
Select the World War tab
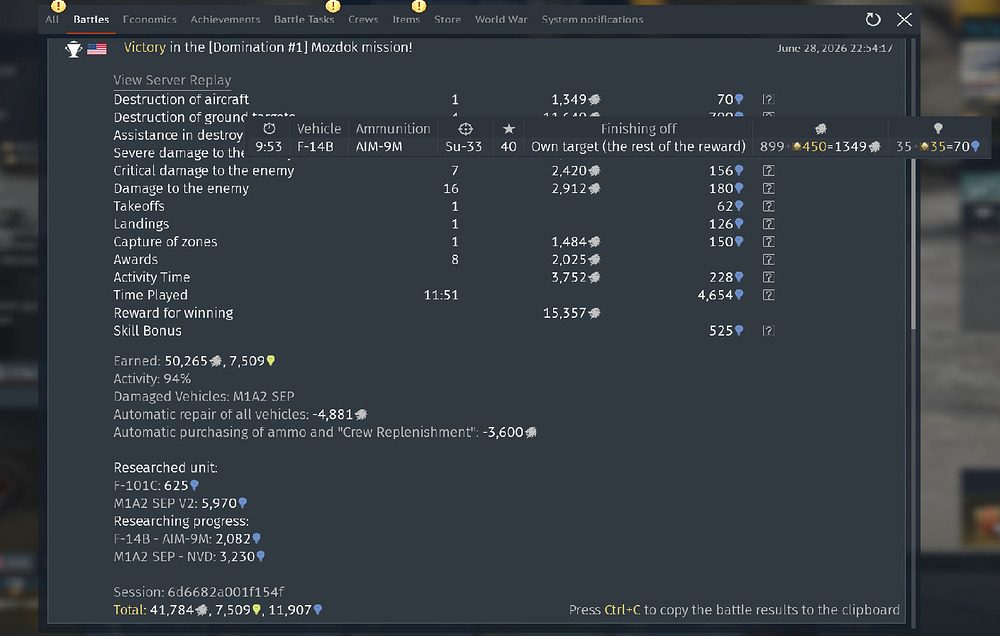[501, 20]
